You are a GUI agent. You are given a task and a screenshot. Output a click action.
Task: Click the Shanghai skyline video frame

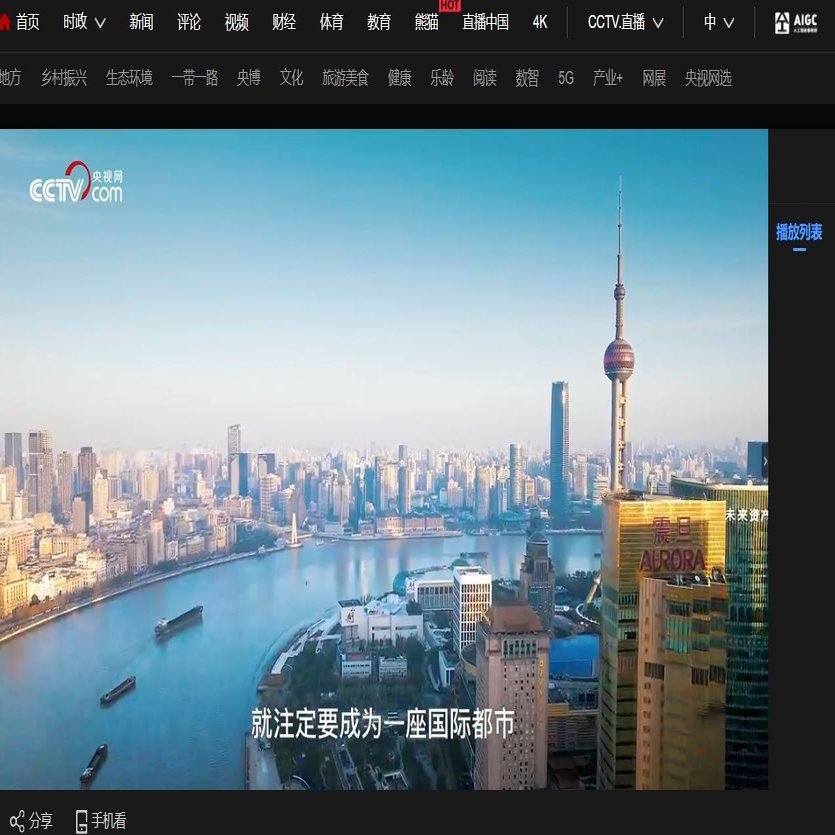coord(384,459)
